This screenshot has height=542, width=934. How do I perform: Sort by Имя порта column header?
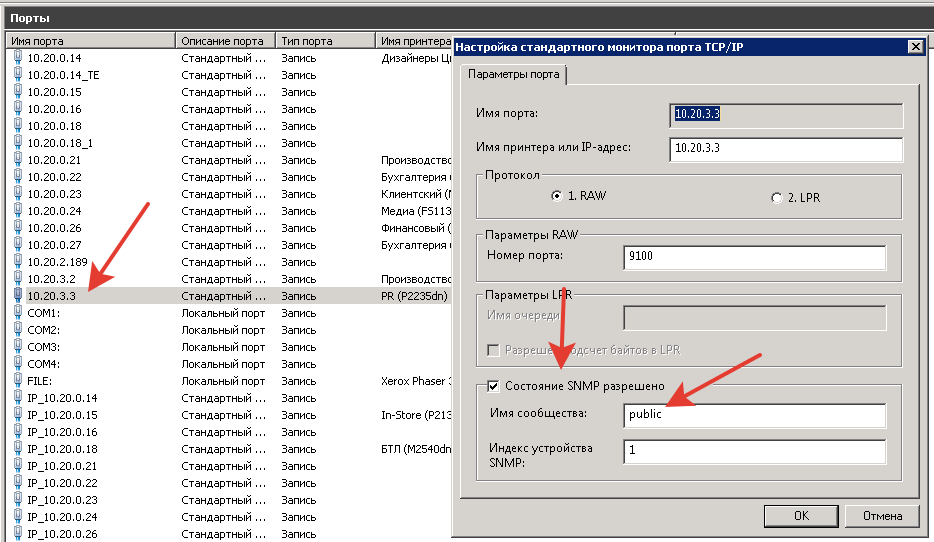[91, 41]
